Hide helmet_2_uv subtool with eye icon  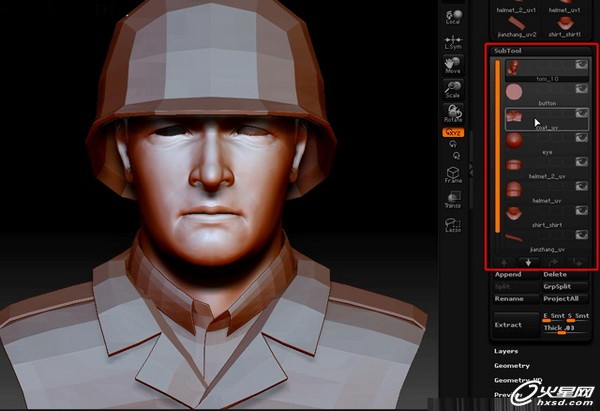pyautogui.click(x=582, y=162)
